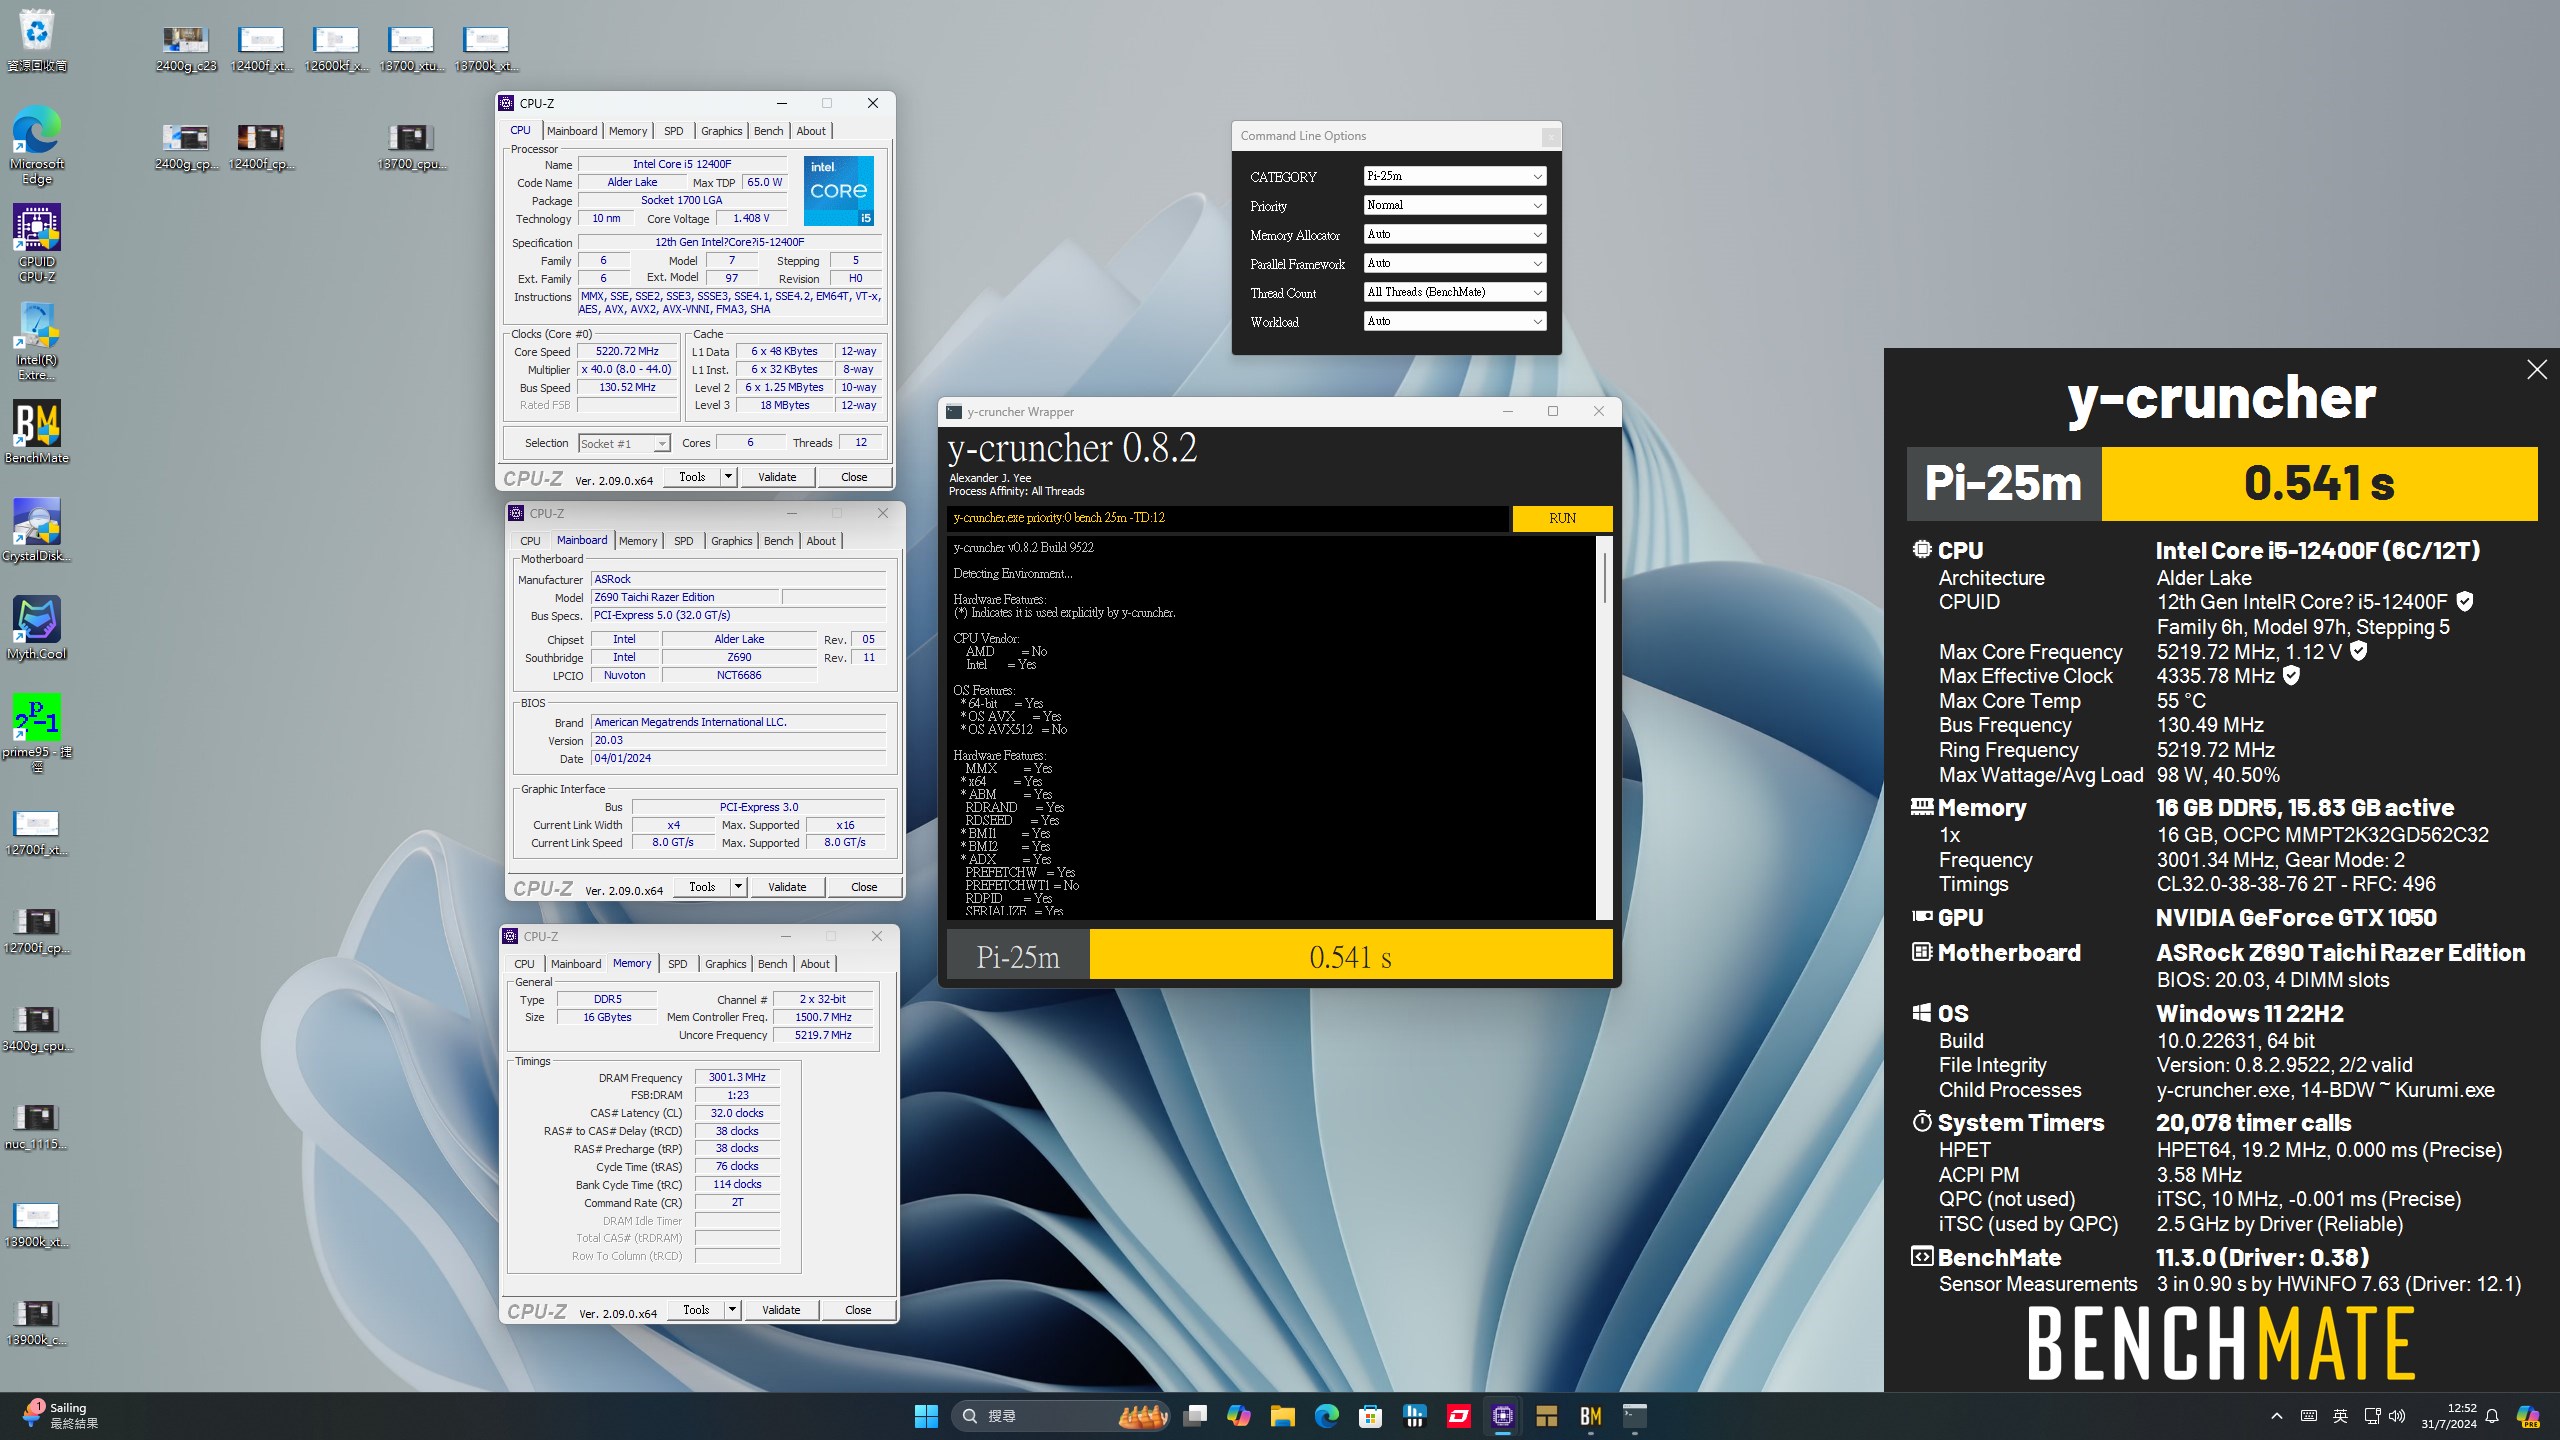Click the taskbar search box
2560x1440 pixels.
tap(1062, 1416)
